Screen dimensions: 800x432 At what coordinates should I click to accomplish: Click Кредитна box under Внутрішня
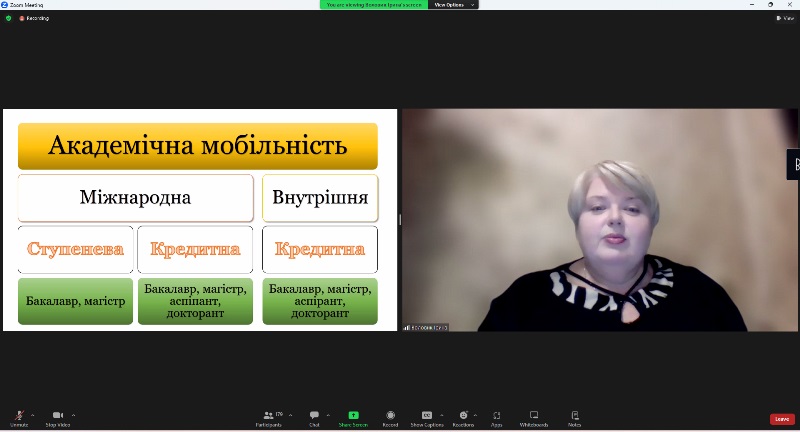point(320,249)
